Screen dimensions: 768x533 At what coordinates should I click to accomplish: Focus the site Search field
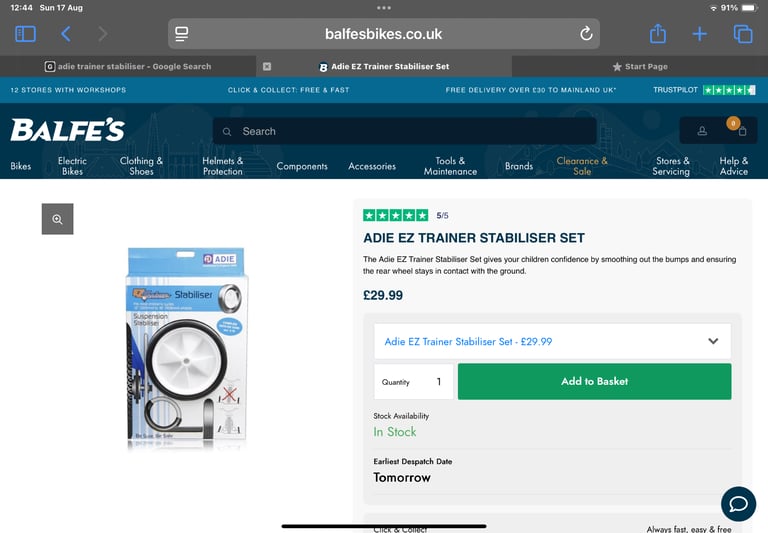click(x=405, y=131)
